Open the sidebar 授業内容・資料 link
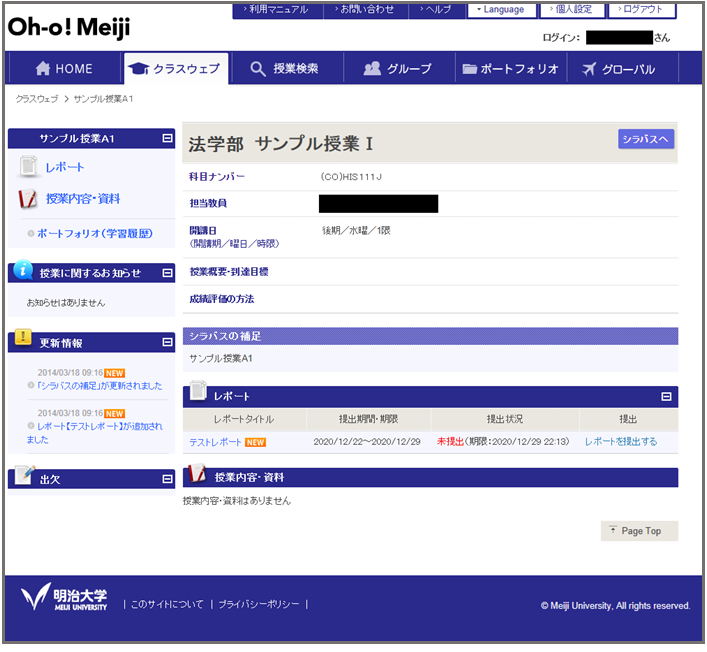Image resolution: width=707 pixels, height=652 pixels. click(83, 199)
